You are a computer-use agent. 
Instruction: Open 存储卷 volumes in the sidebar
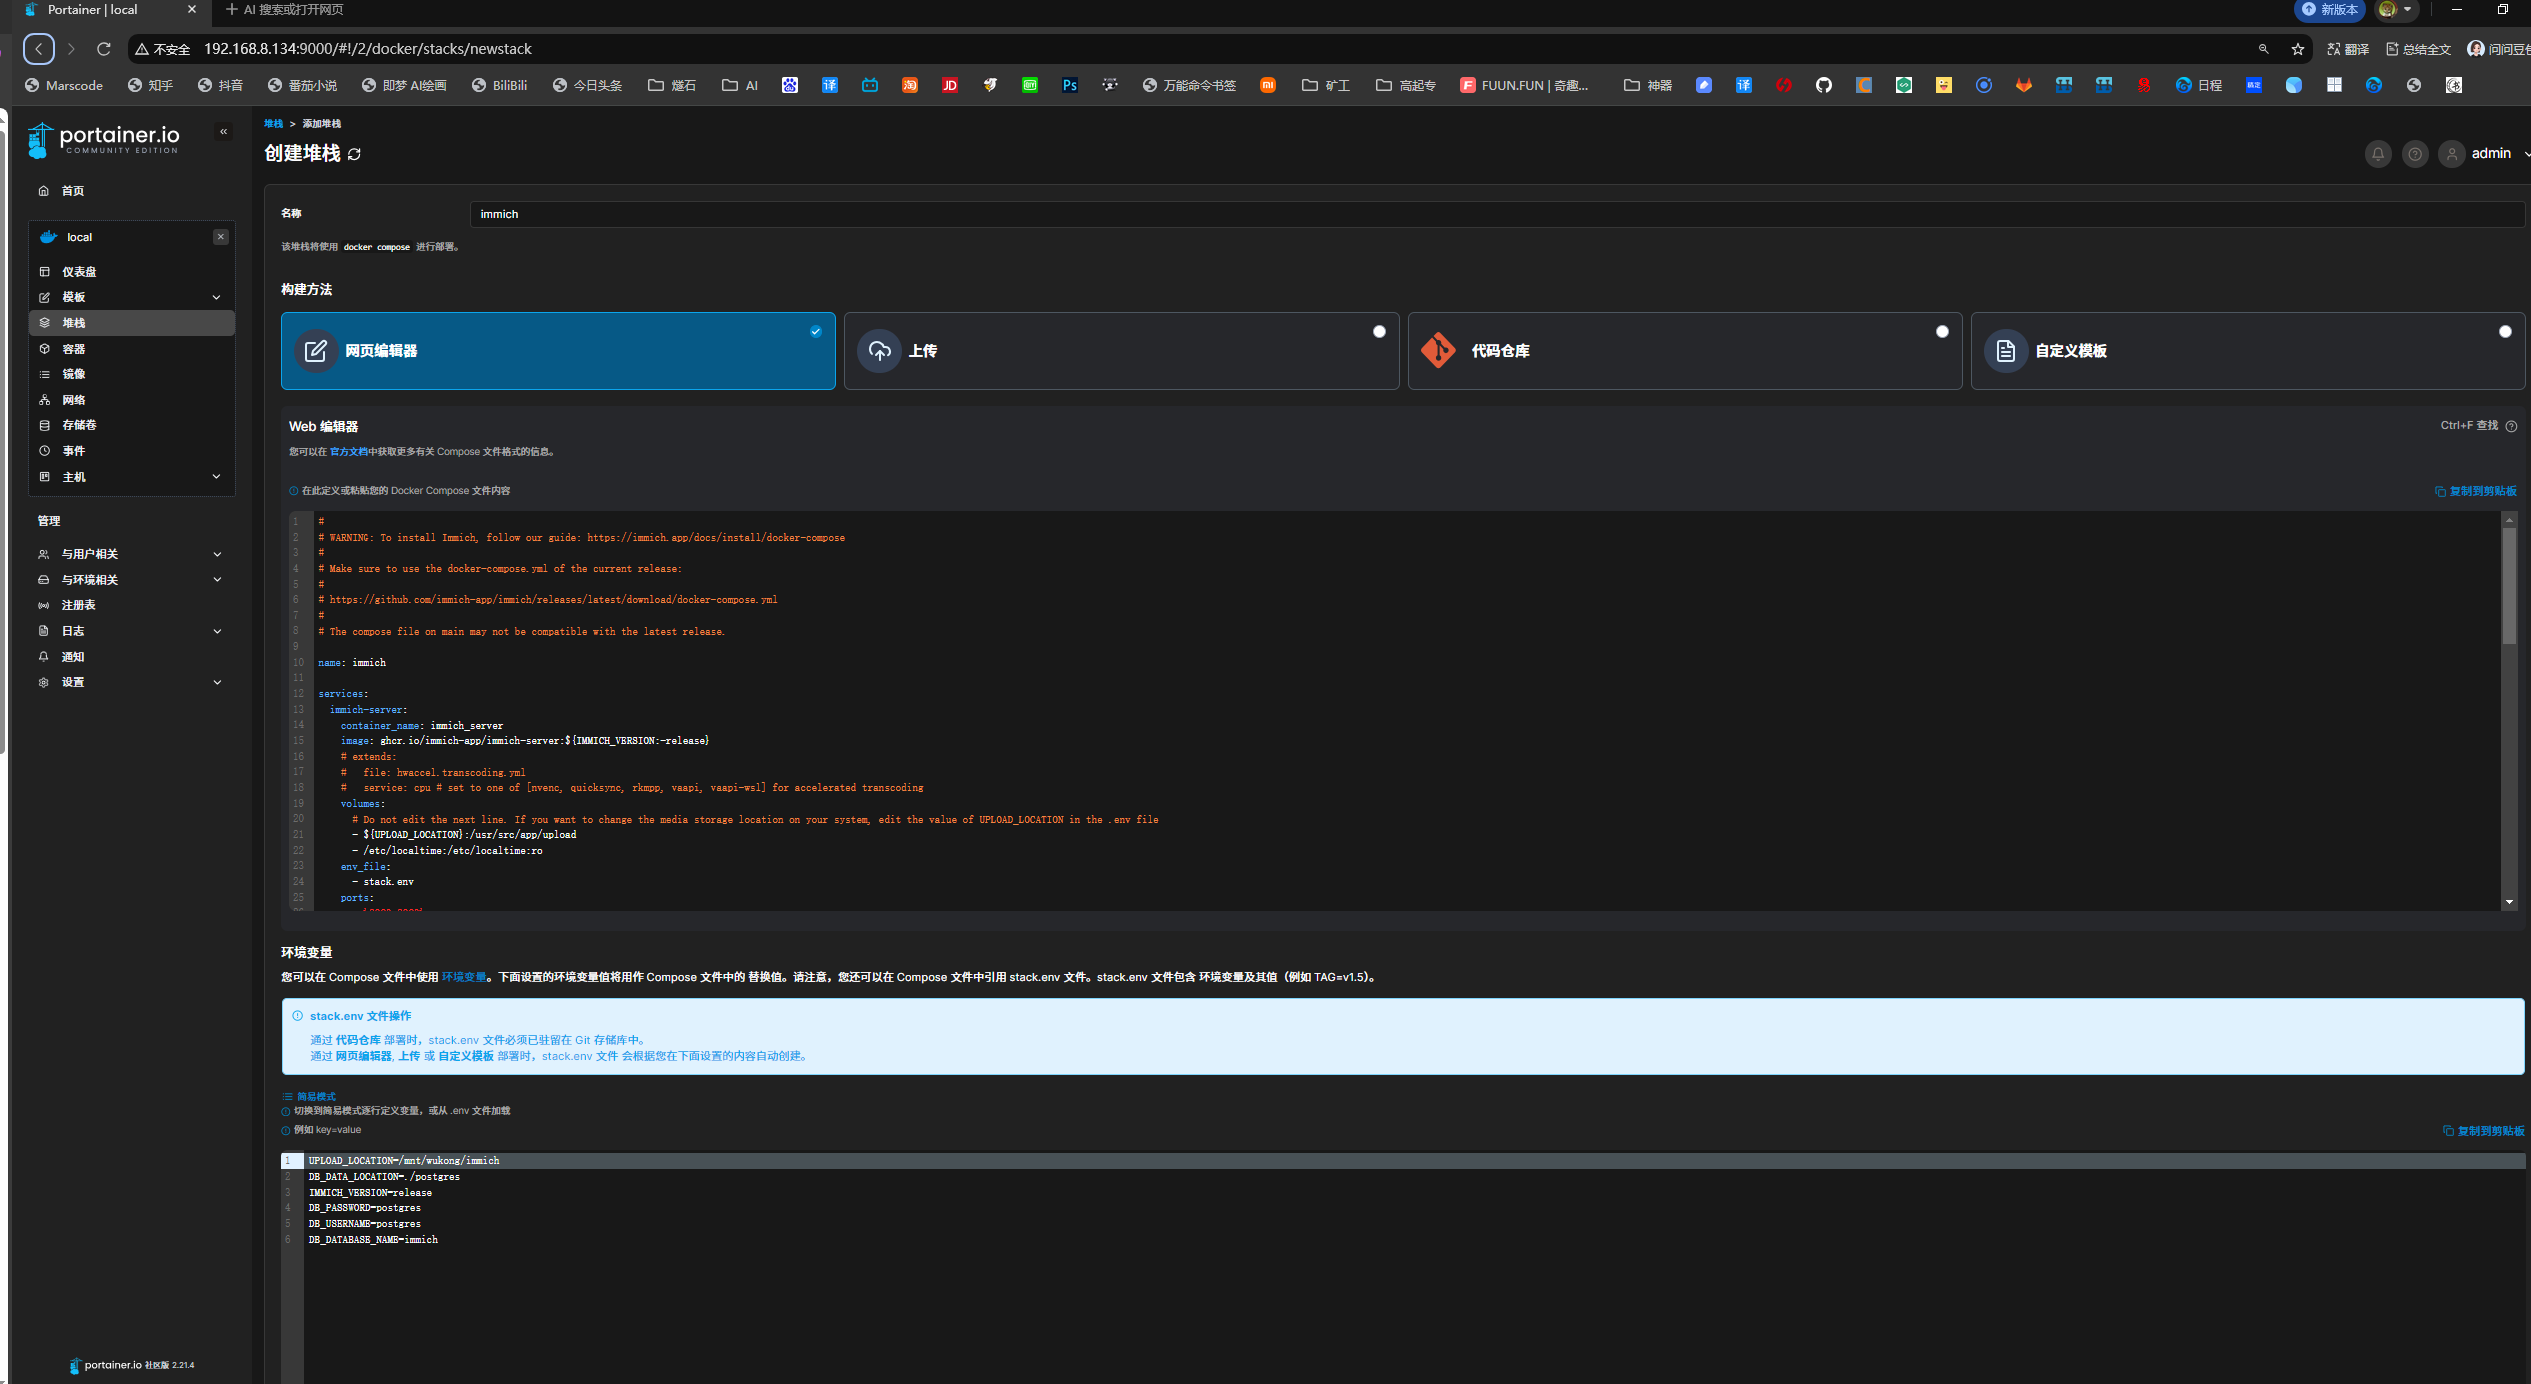(79, 425)
